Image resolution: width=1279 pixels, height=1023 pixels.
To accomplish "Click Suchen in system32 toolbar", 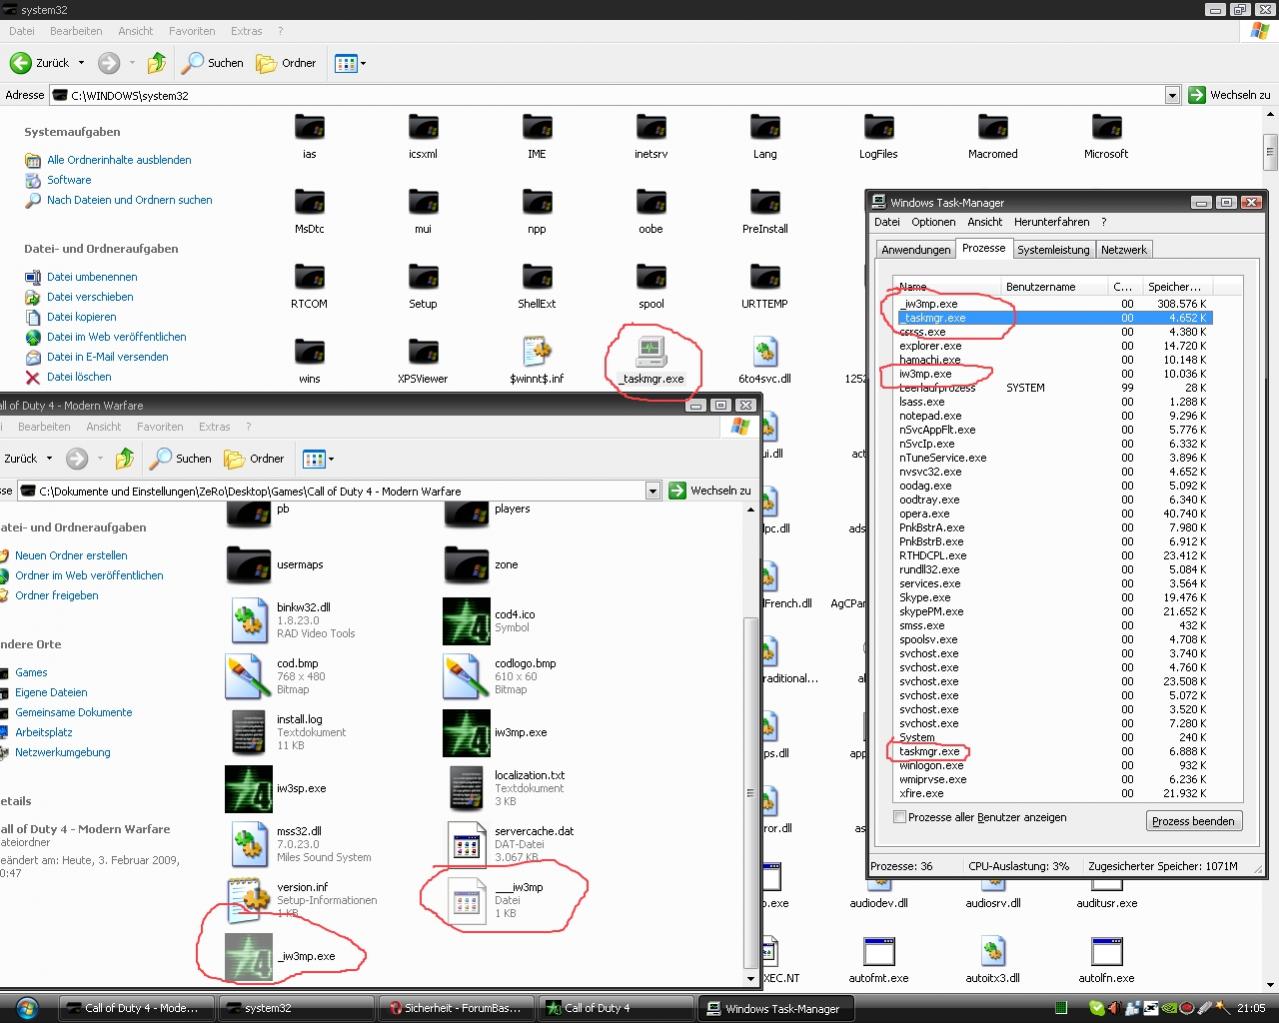I will [x=213, y=63].
